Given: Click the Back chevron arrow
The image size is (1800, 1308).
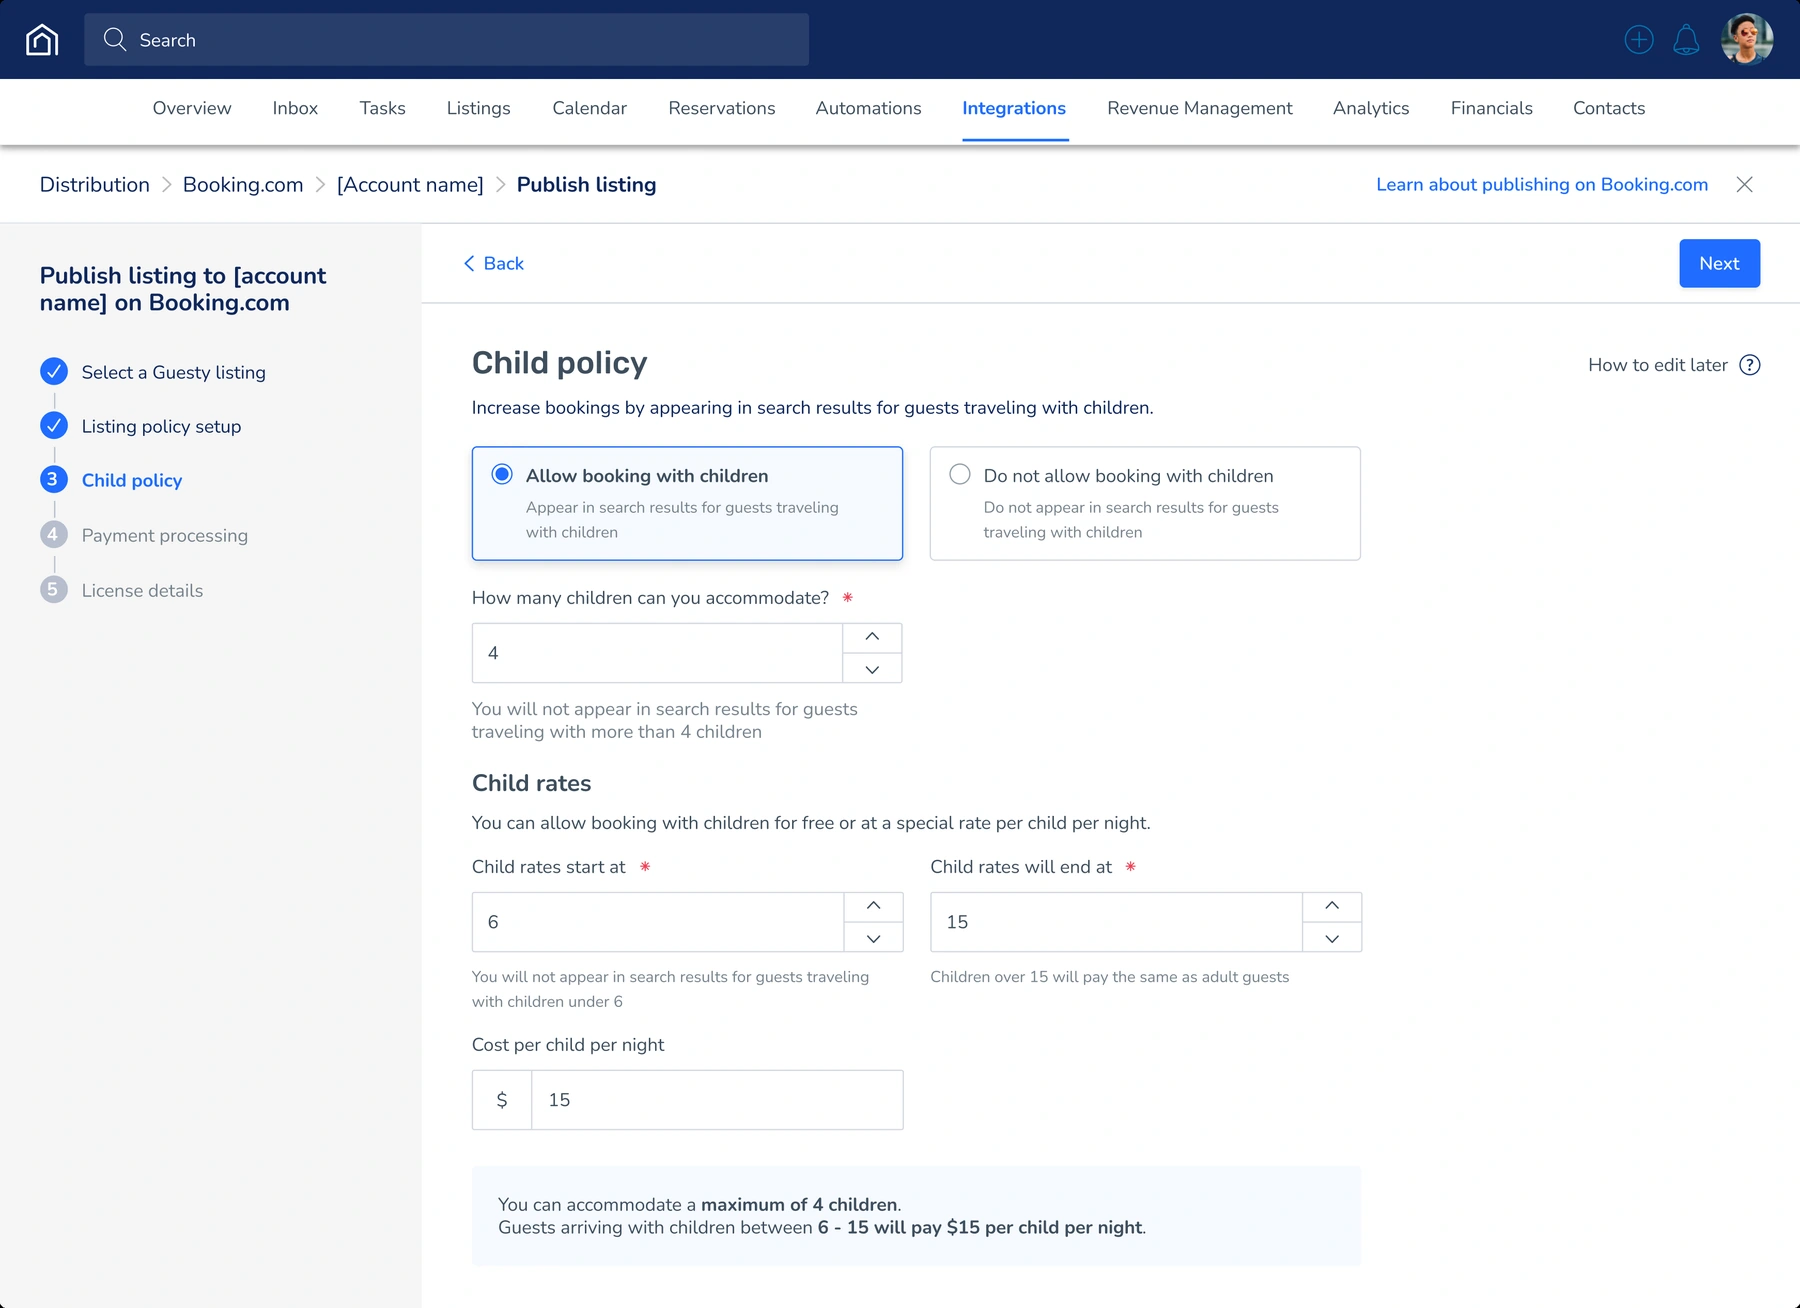Looking at the screenshot, I should 469,263.
